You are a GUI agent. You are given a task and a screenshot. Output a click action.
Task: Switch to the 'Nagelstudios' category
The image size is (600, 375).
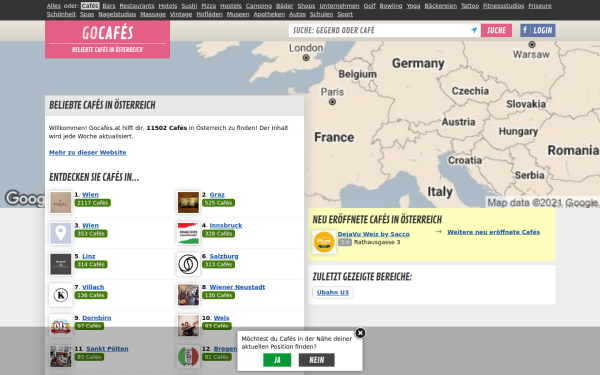click(x=117, y=14)
